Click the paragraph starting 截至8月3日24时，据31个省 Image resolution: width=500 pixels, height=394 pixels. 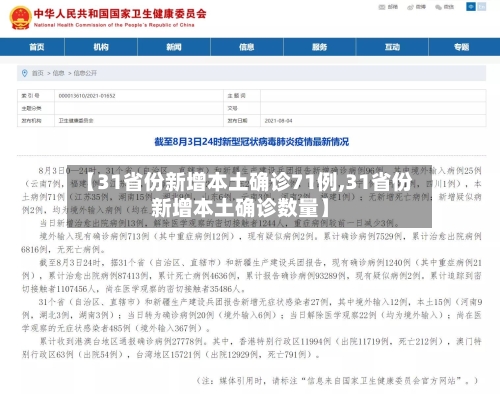click(252, 276)
